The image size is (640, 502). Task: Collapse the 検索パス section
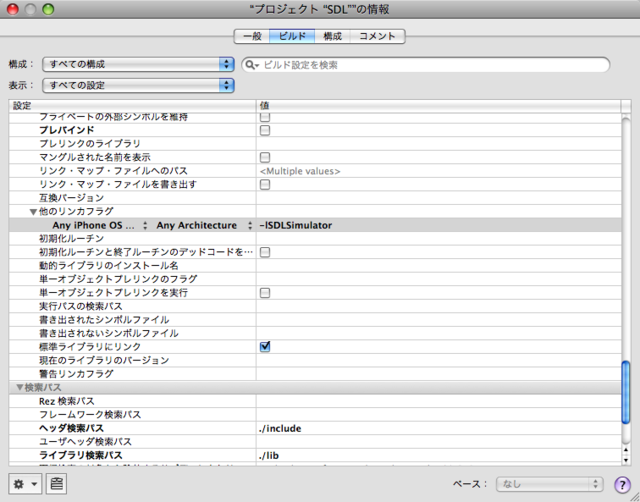click(x=19, y=387)
